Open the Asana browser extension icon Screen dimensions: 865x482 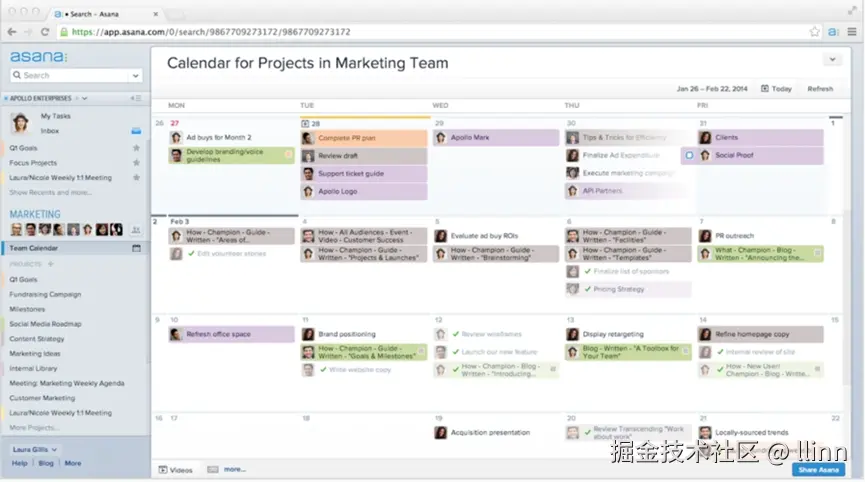pyautogui.click(x=833, y=32)
